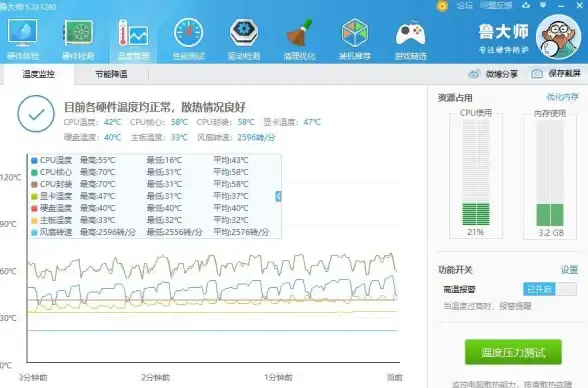
Task: Collapse the temperature legend panel arrow
Action: coord(278,196)
